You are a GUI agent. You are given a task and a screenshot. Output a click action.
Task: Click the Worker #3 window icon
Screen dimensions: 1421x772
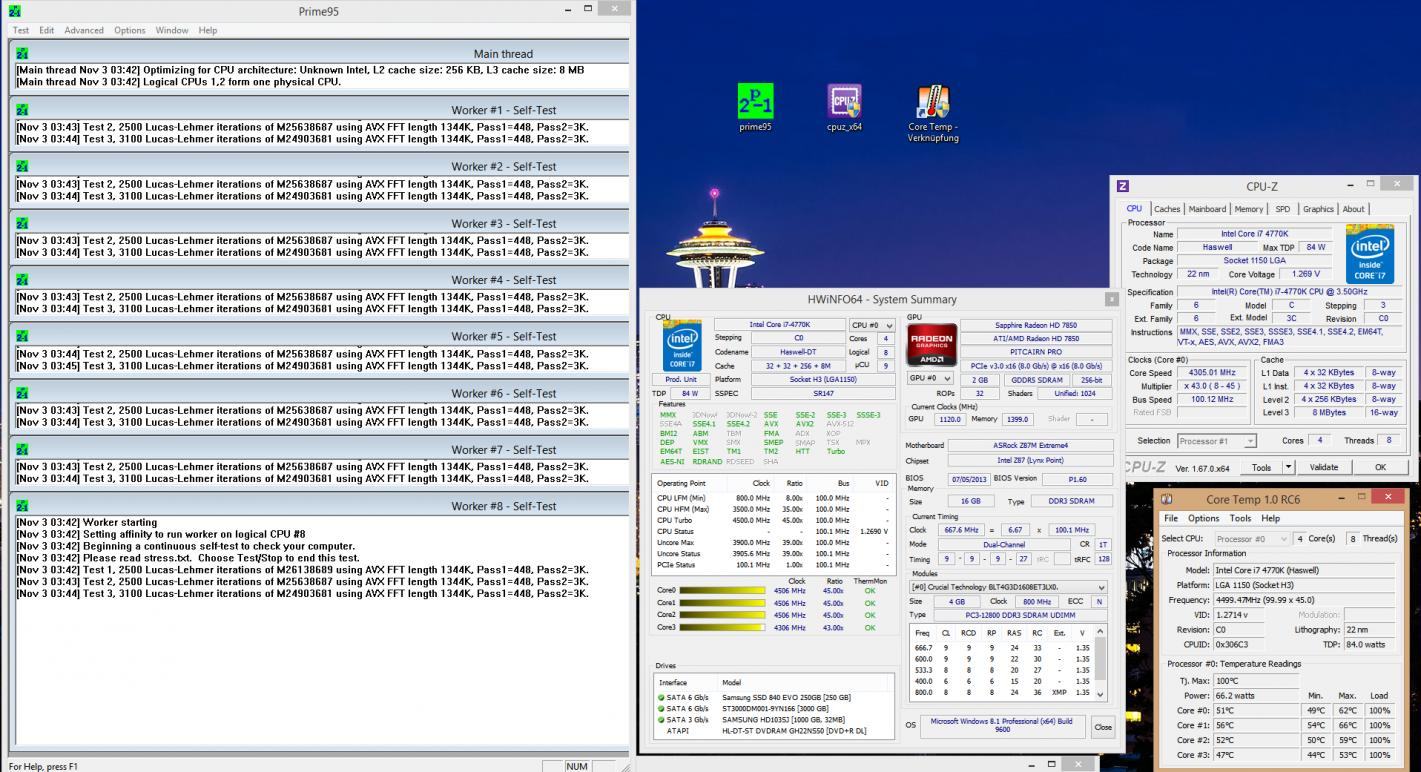(x=22, y=223)
